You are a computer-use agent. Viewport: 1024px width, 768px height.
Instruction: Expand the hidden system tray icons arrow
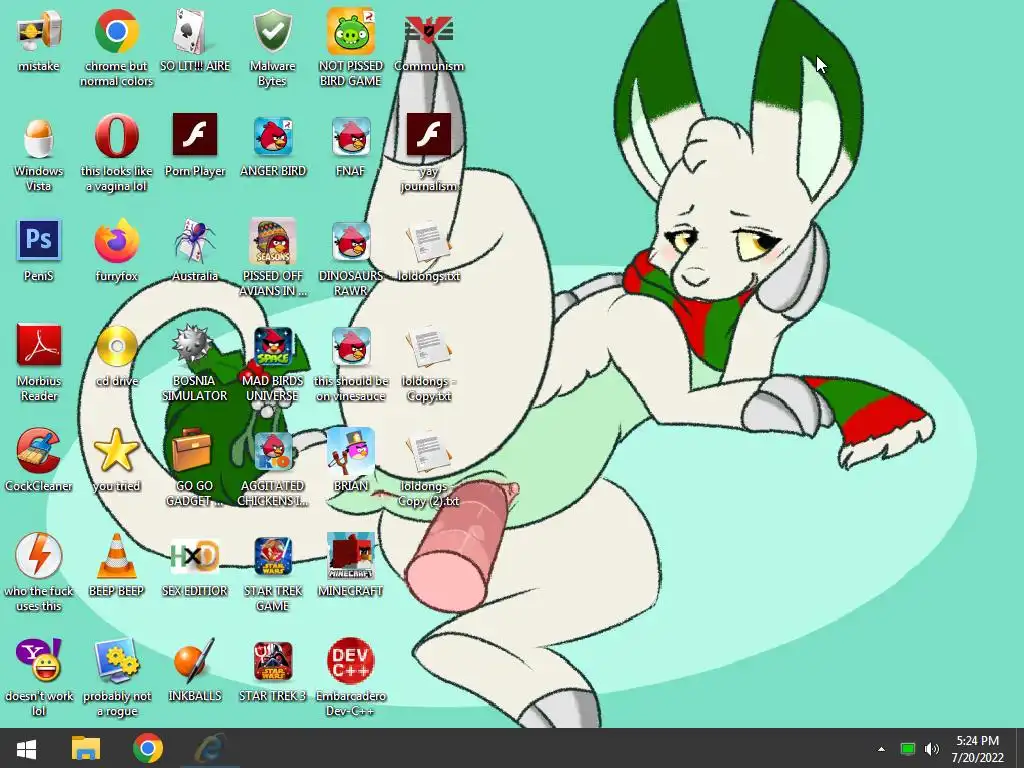[881, 749]
